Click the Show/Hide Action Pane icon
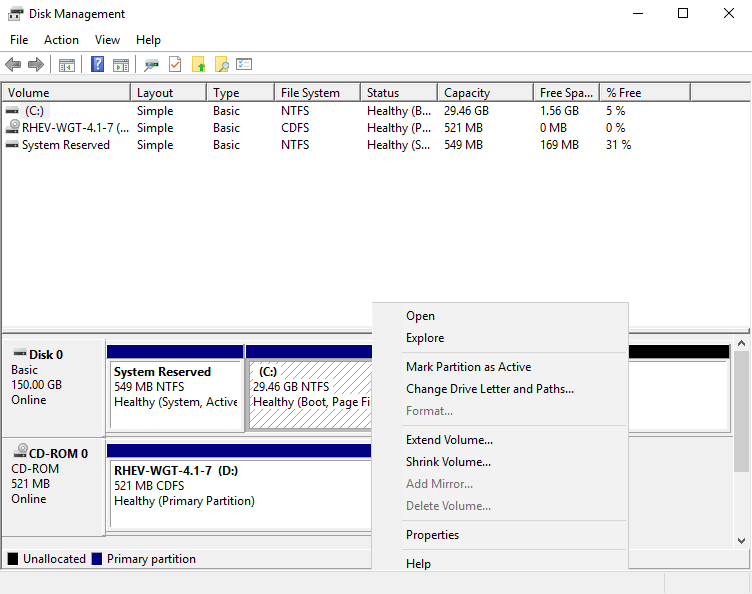This screenshot has height=594, width=752. tap(121, 65)
